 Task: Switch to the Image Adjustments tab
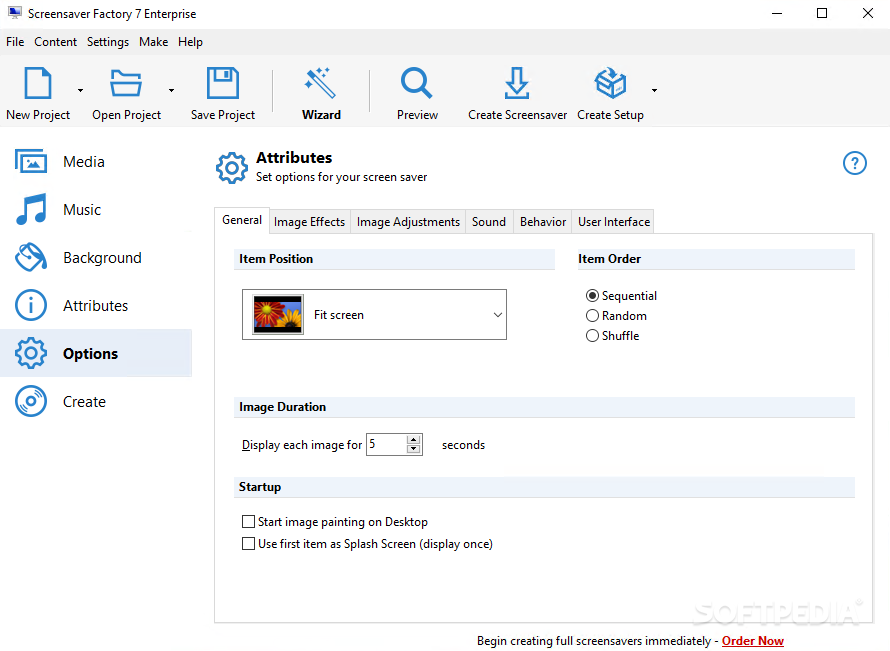point(408,222)
